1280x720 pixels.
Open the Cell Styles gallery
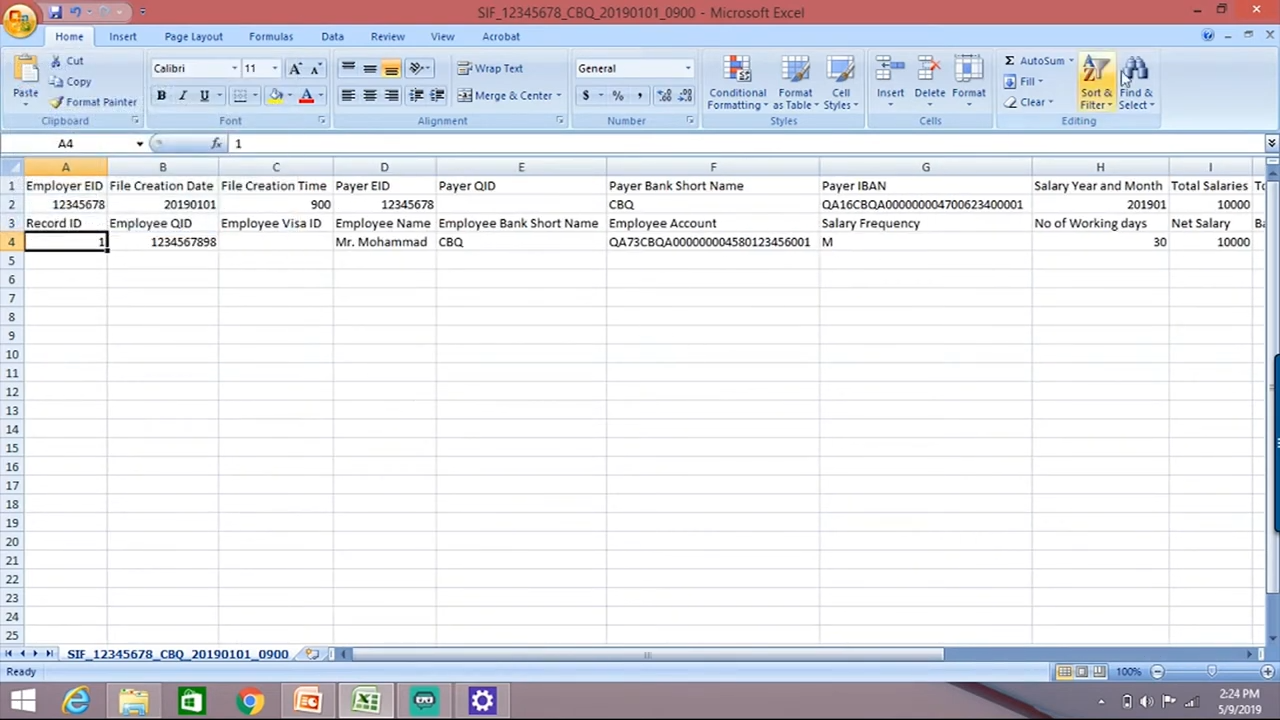841,82
